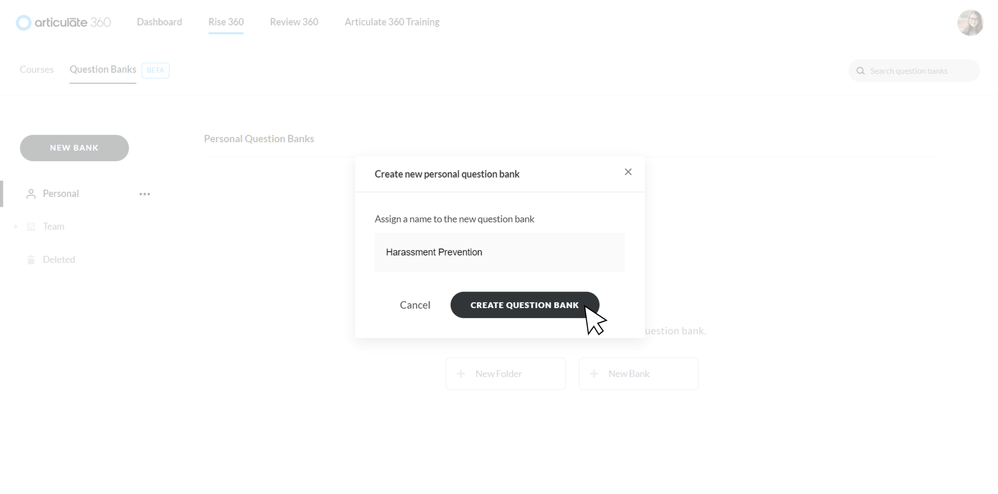Click the Articulate 360 logo
998x494 pixels.
pyautogui.click(x=63, y=22)
